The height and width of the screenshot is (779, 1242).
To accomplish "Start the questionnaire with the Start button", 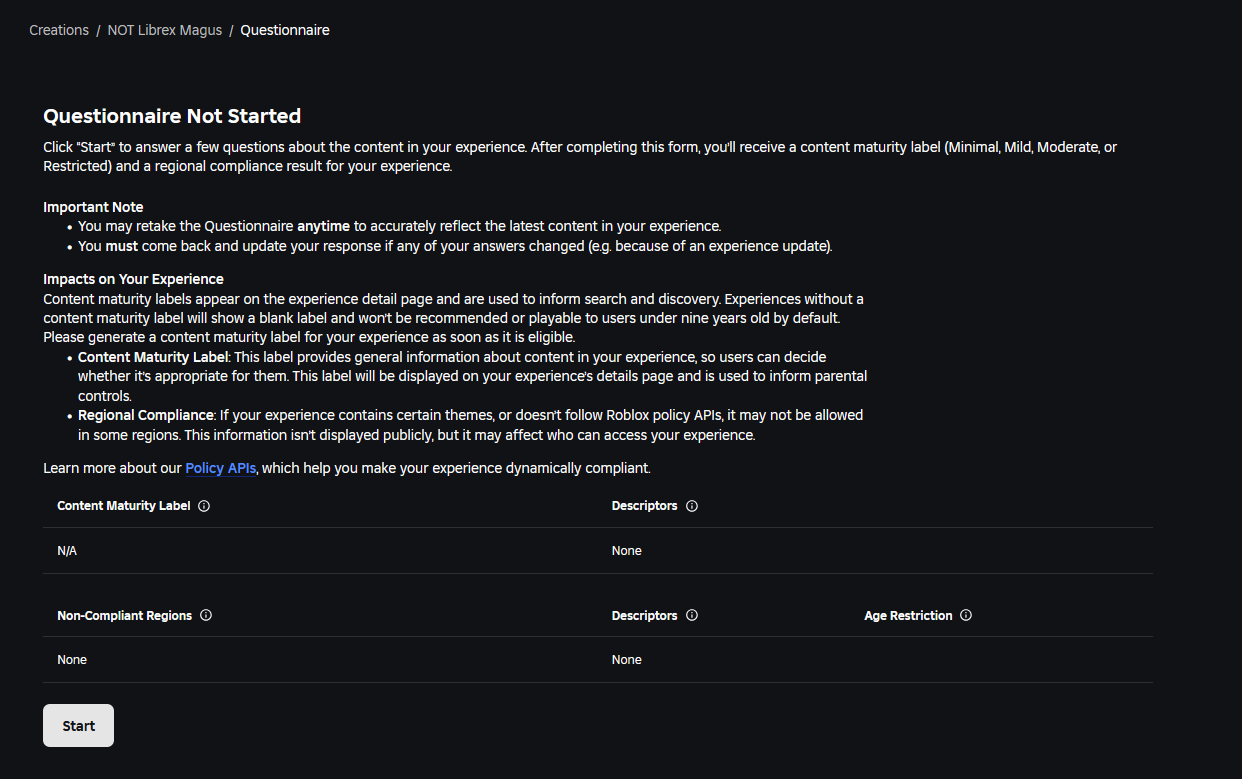I will coord(78,725).
